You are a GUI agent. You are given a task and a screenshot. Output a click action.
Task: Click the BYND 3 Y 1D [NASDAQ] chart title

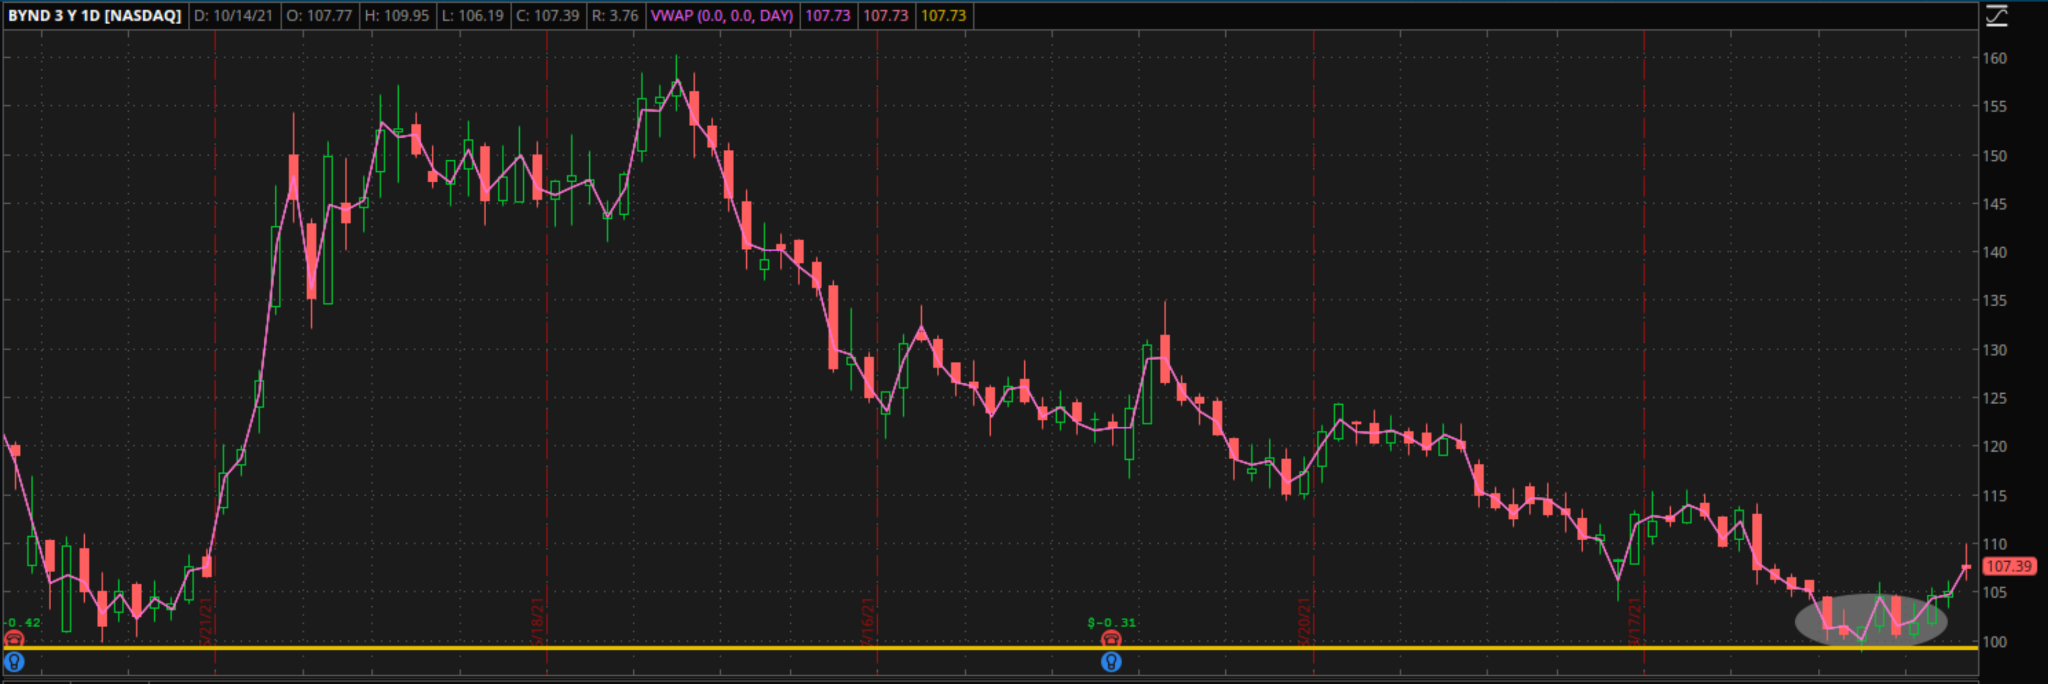95,16
